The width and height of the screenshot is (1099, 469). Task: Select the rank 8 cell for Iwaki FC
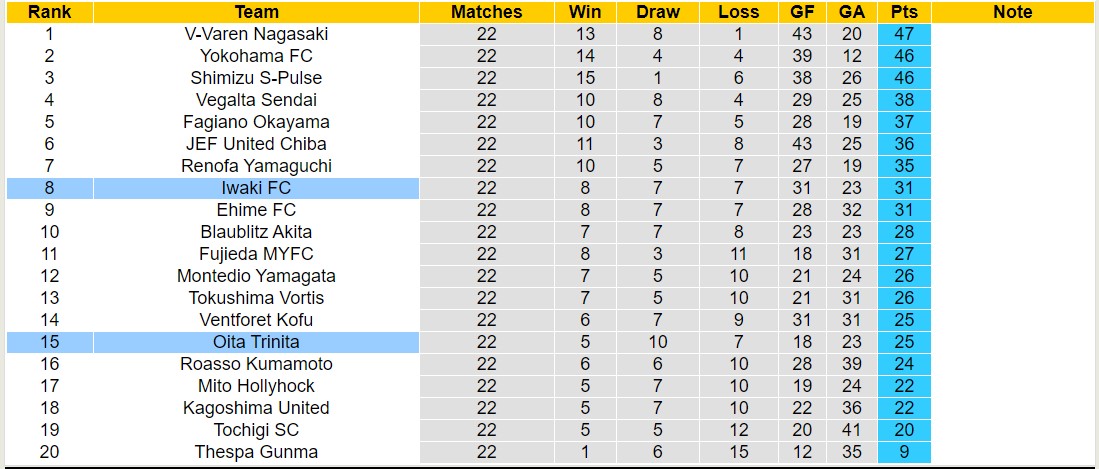48,188
